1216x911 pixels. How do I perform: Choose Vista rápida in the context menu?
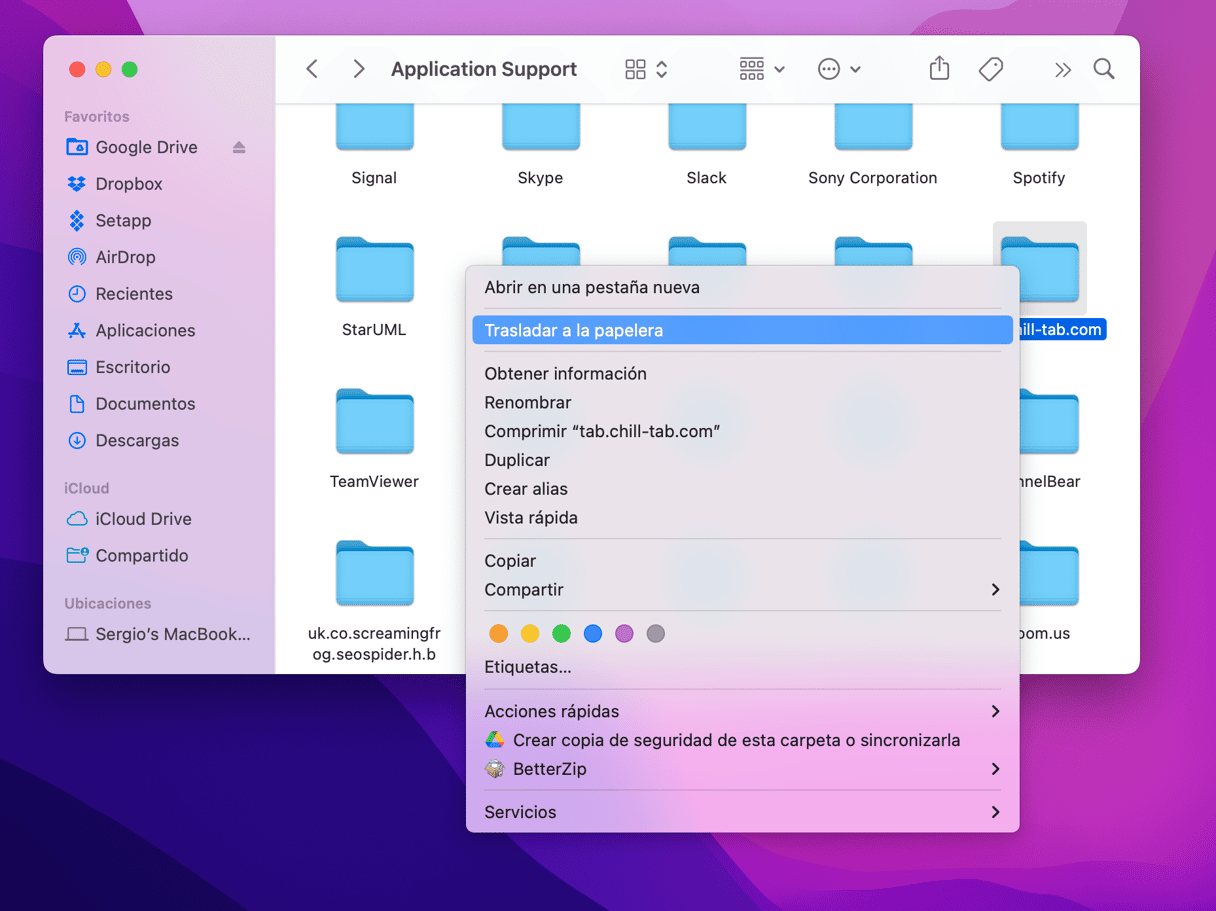[743, 518]
